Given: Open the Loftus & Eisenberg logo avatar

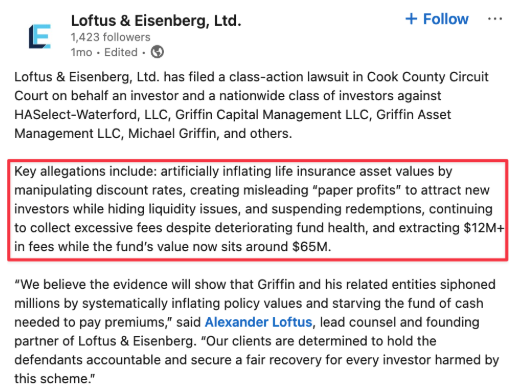Looking at the screenshot, I should point(40,36).
